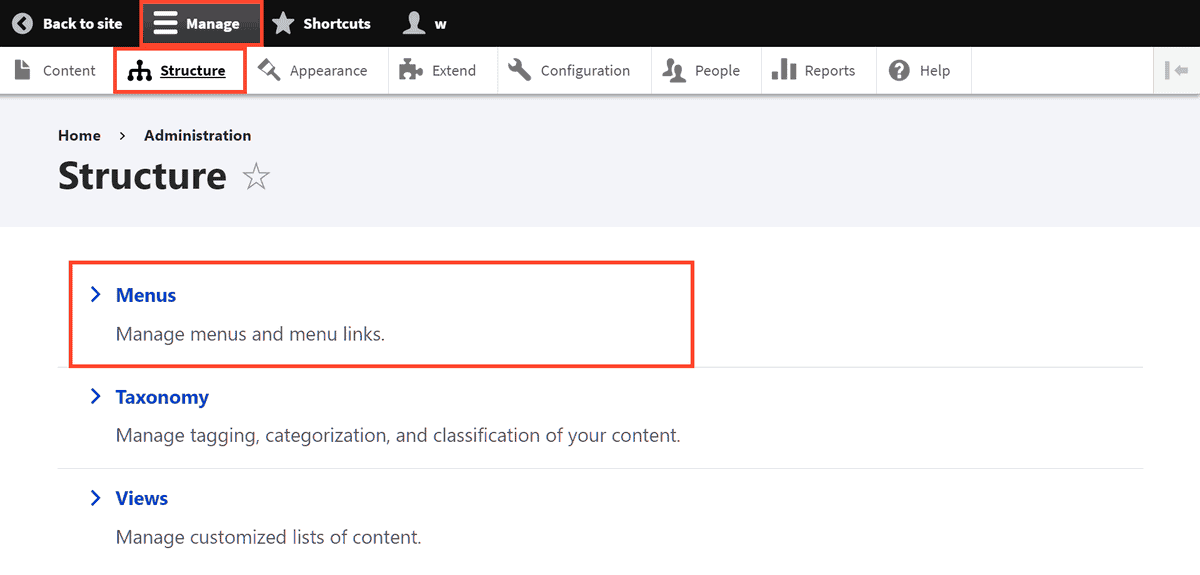Click the Reports bar chart icon
Viewport: 1200px width, 575px height.
coord(784,70)
